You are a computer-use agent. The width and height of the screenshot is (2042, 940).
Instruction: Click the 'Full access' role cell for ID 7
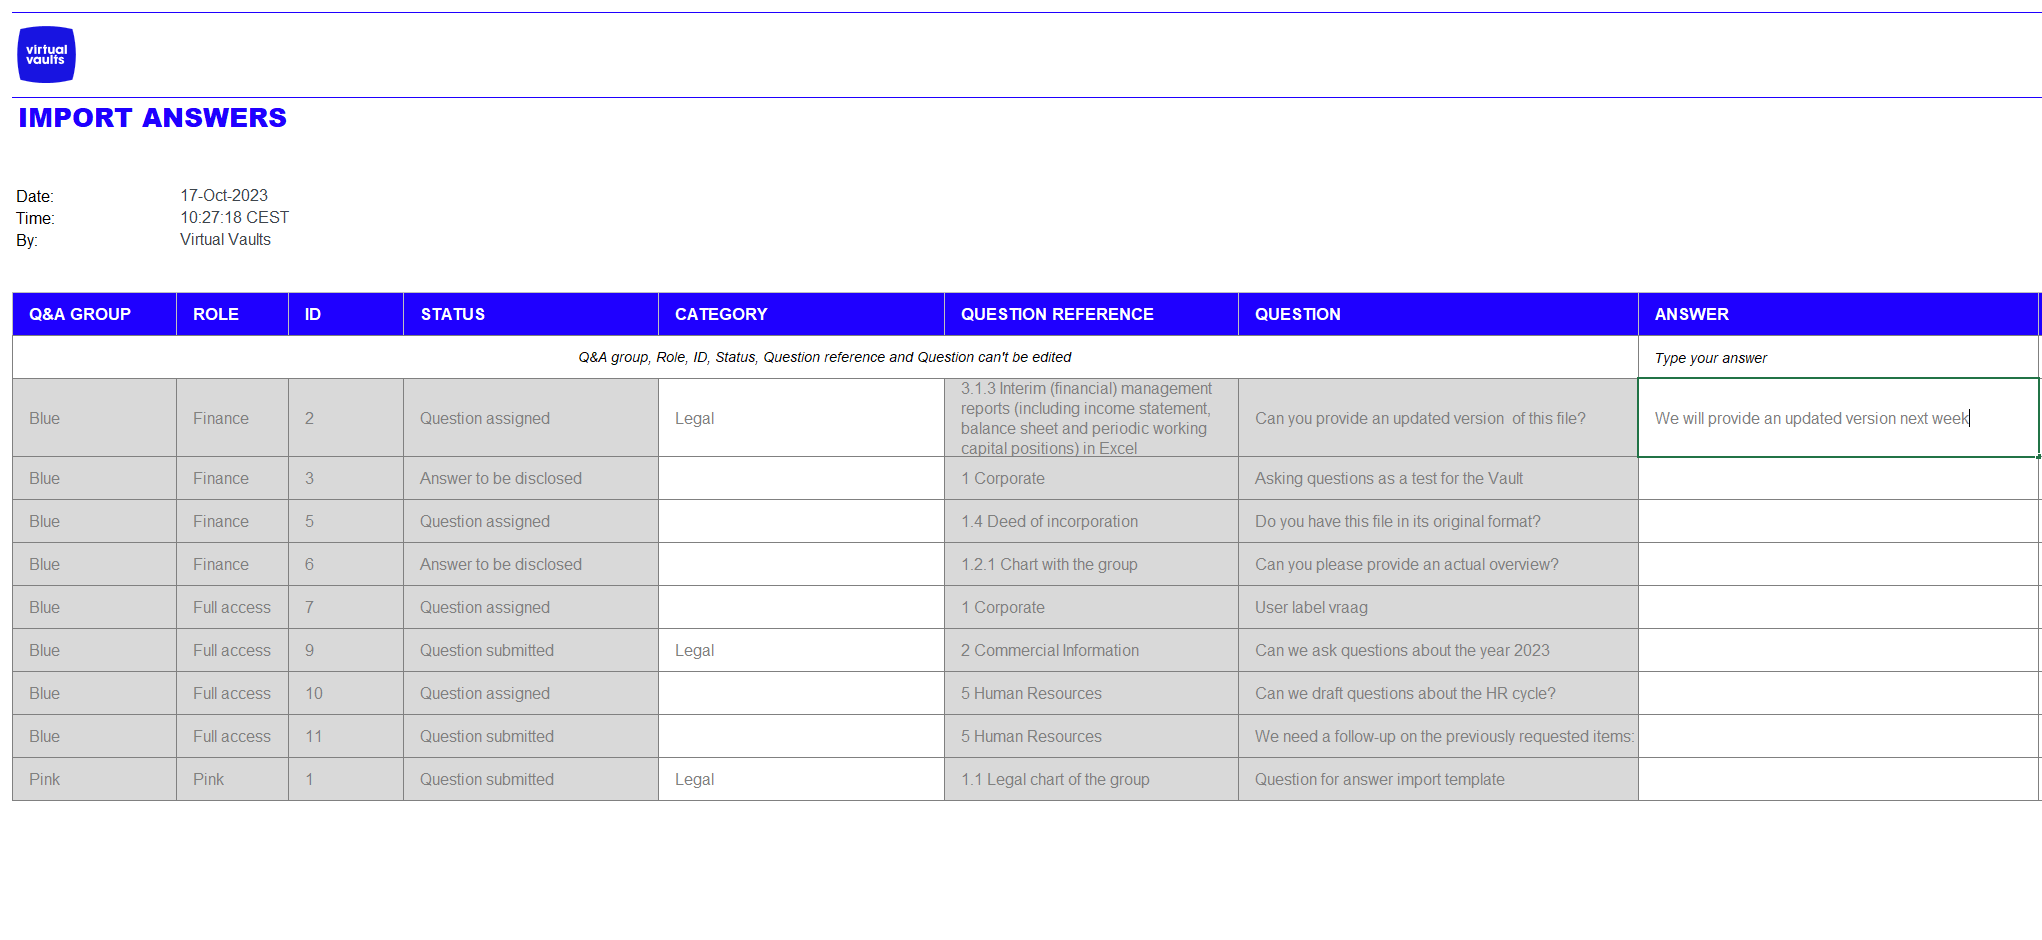pyautogui.click(x=232, y=608)
